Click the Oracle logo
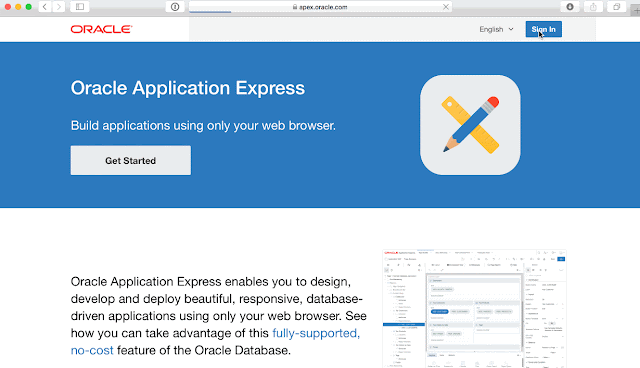 click(x=101, y=29)
